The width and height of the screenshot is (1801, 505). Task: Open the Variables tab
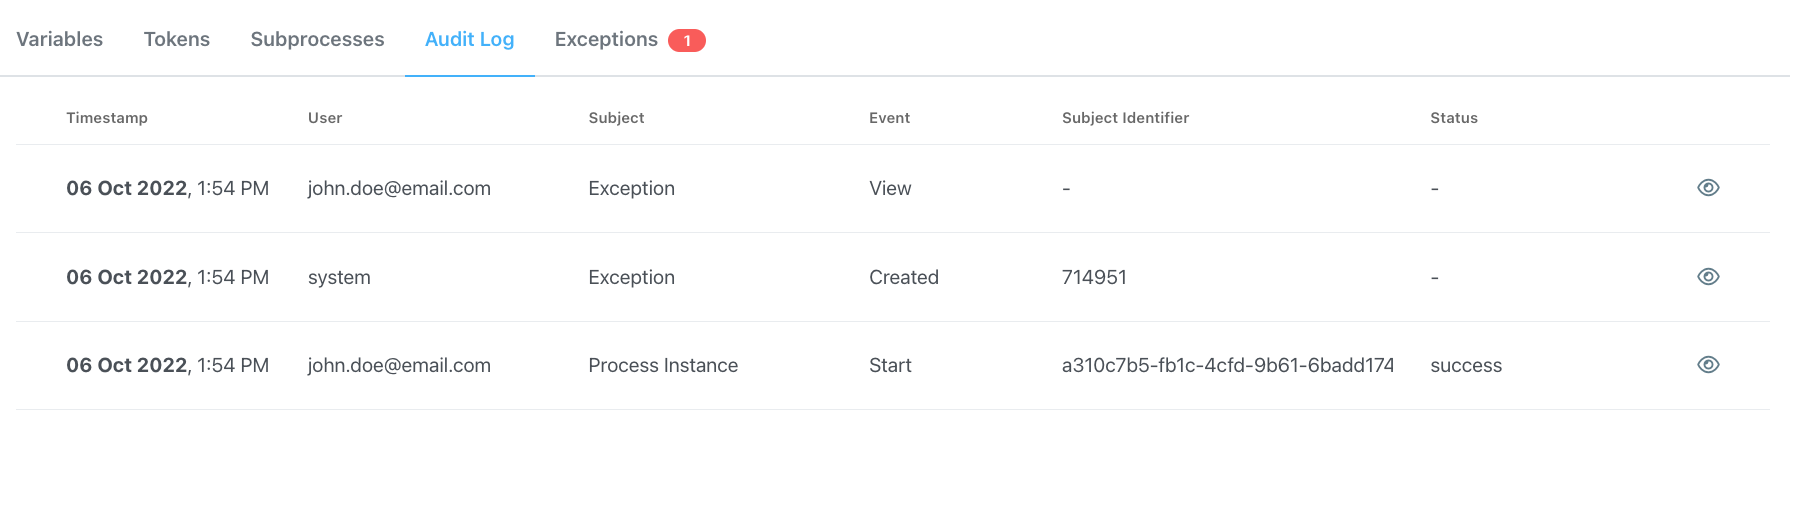tap(60, 39)
